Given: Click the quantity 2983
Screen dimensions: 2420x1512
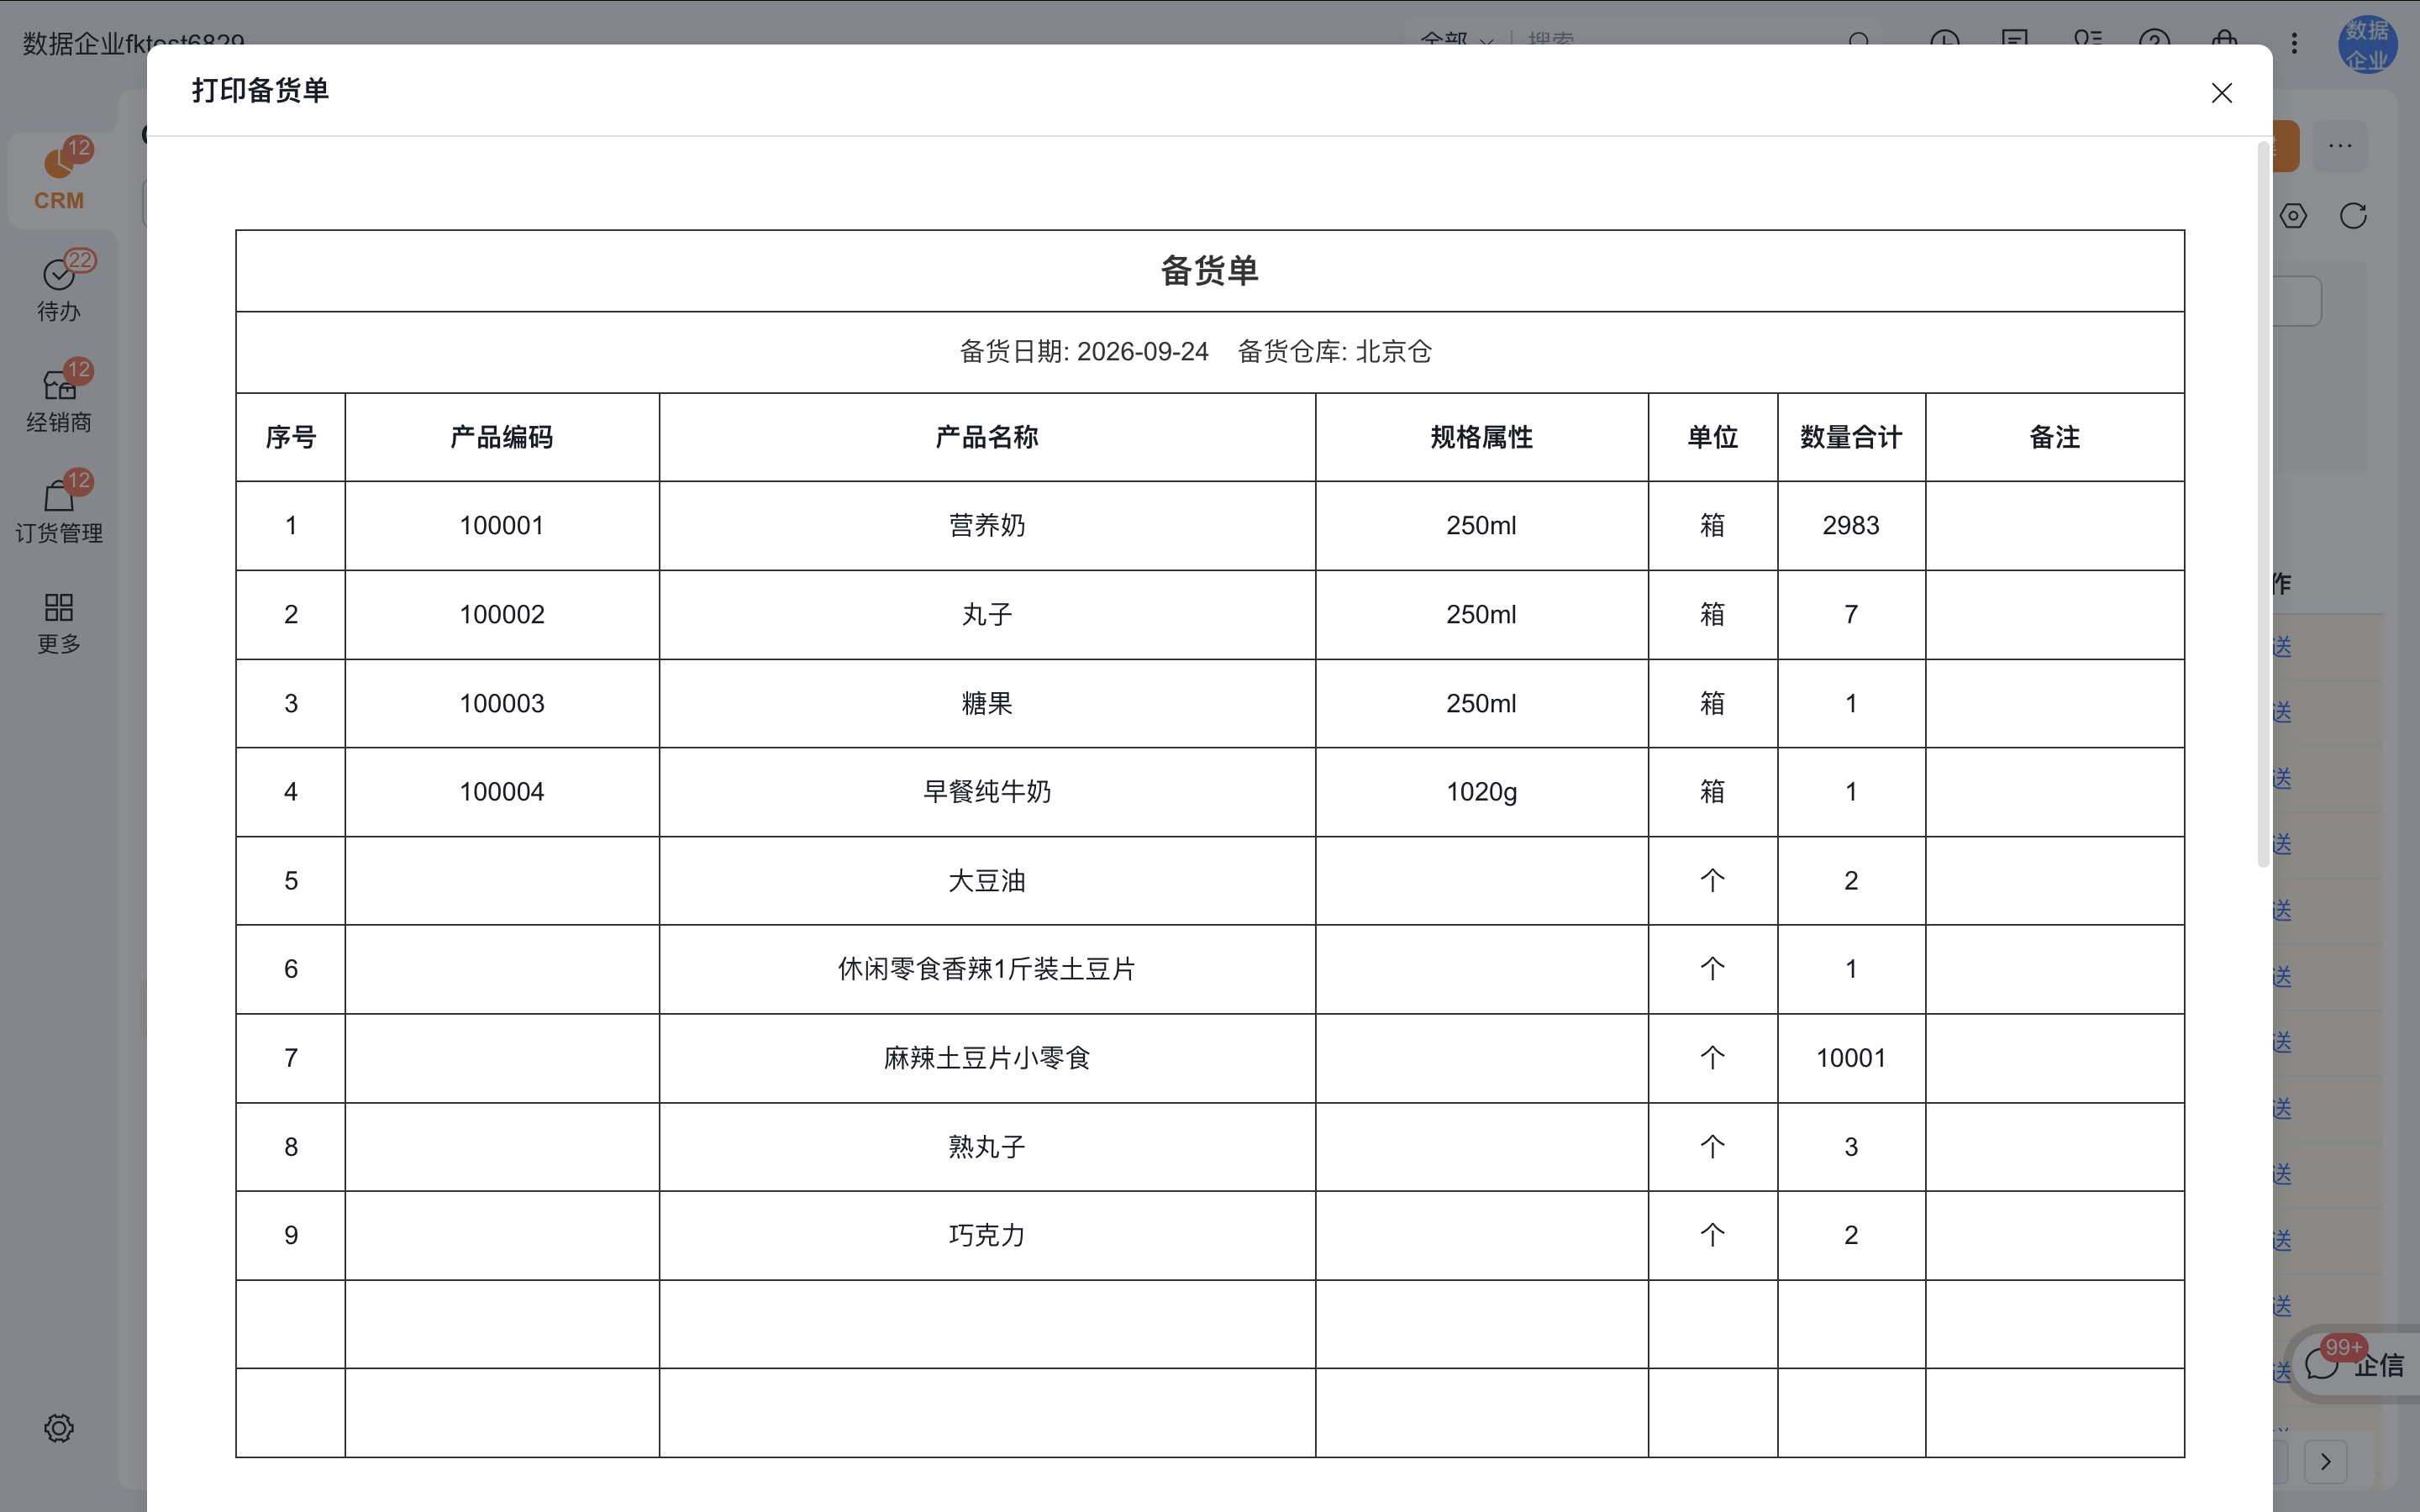Looking at the screenshot, I should (1851, 526).
